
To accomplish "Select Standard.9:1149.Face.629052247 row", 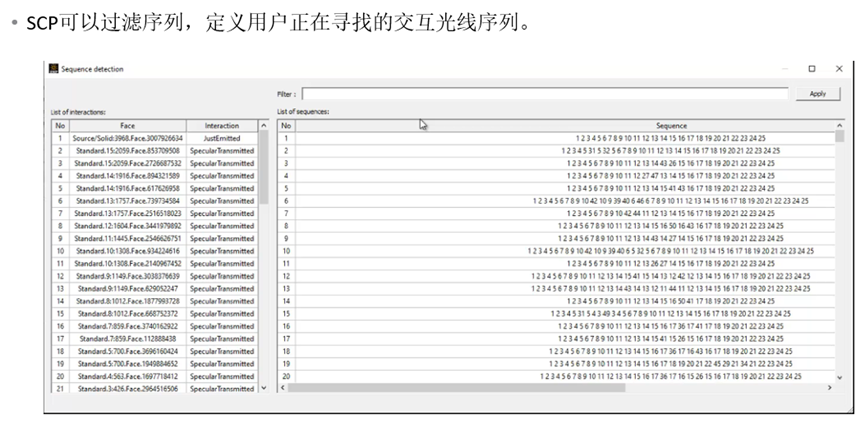I will tap(154, 289).
